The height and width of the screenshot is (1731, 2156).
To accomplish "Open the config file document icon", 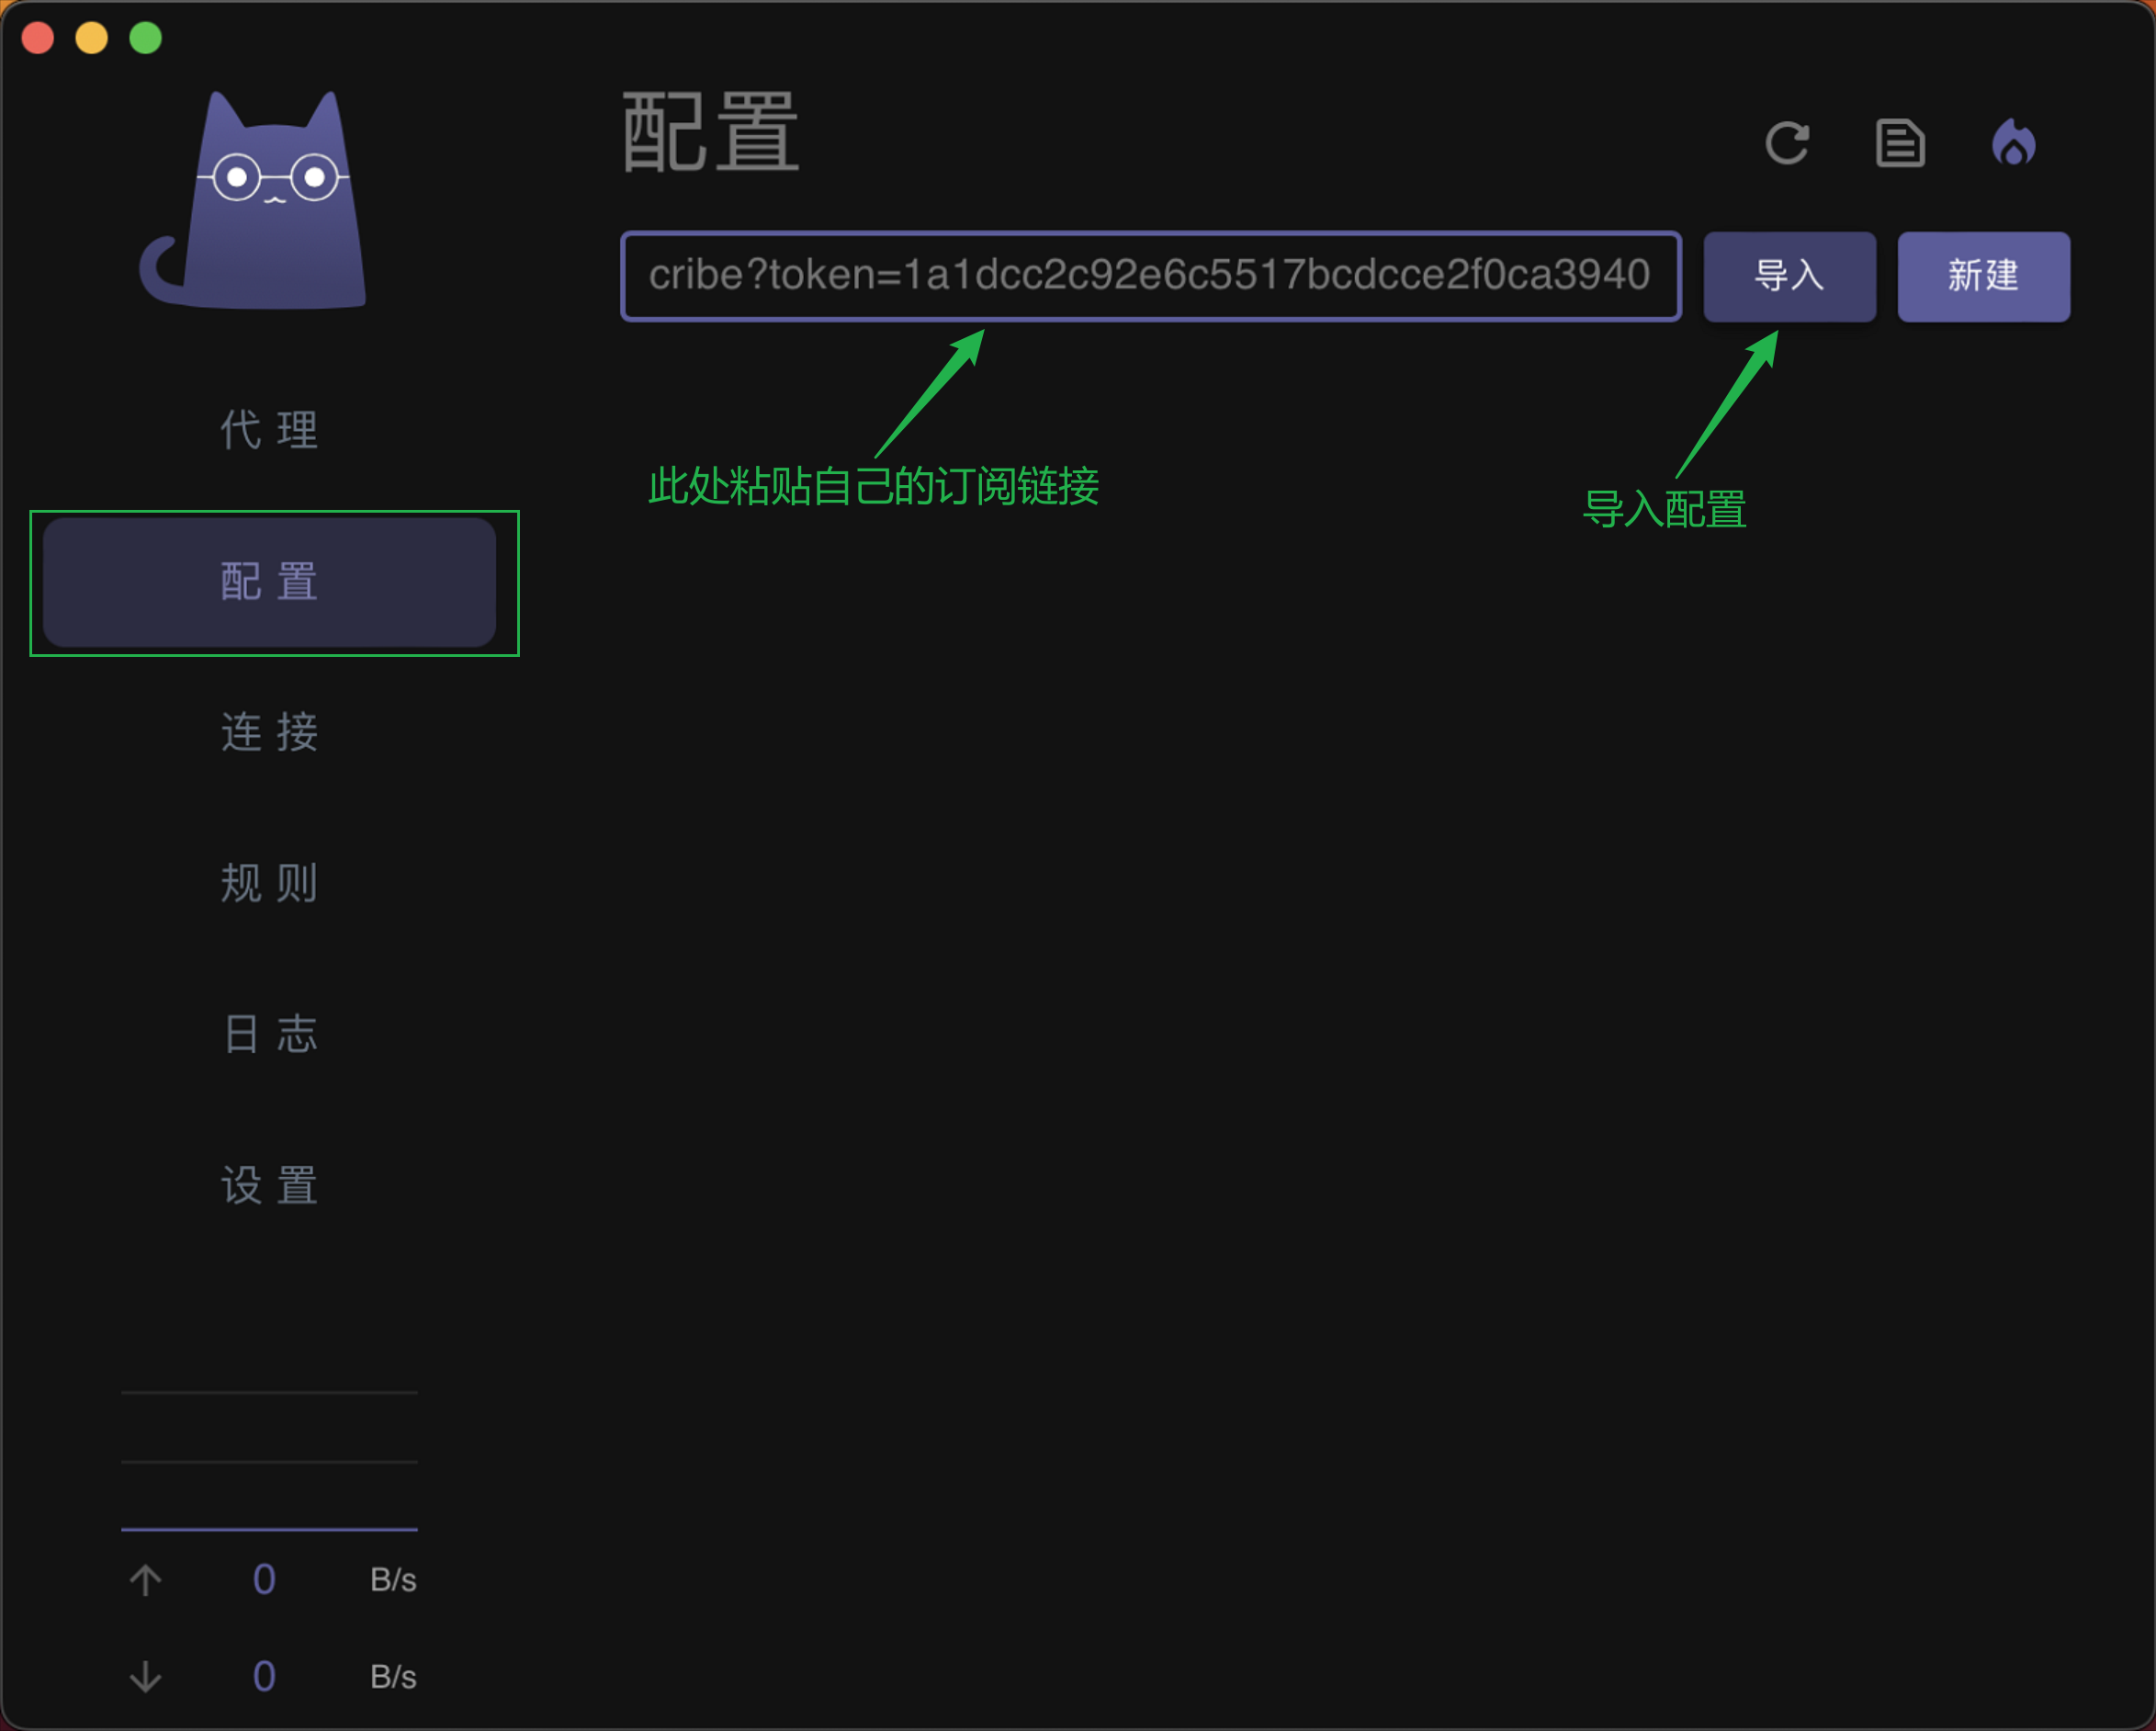I will click(x=1899, y=143).
